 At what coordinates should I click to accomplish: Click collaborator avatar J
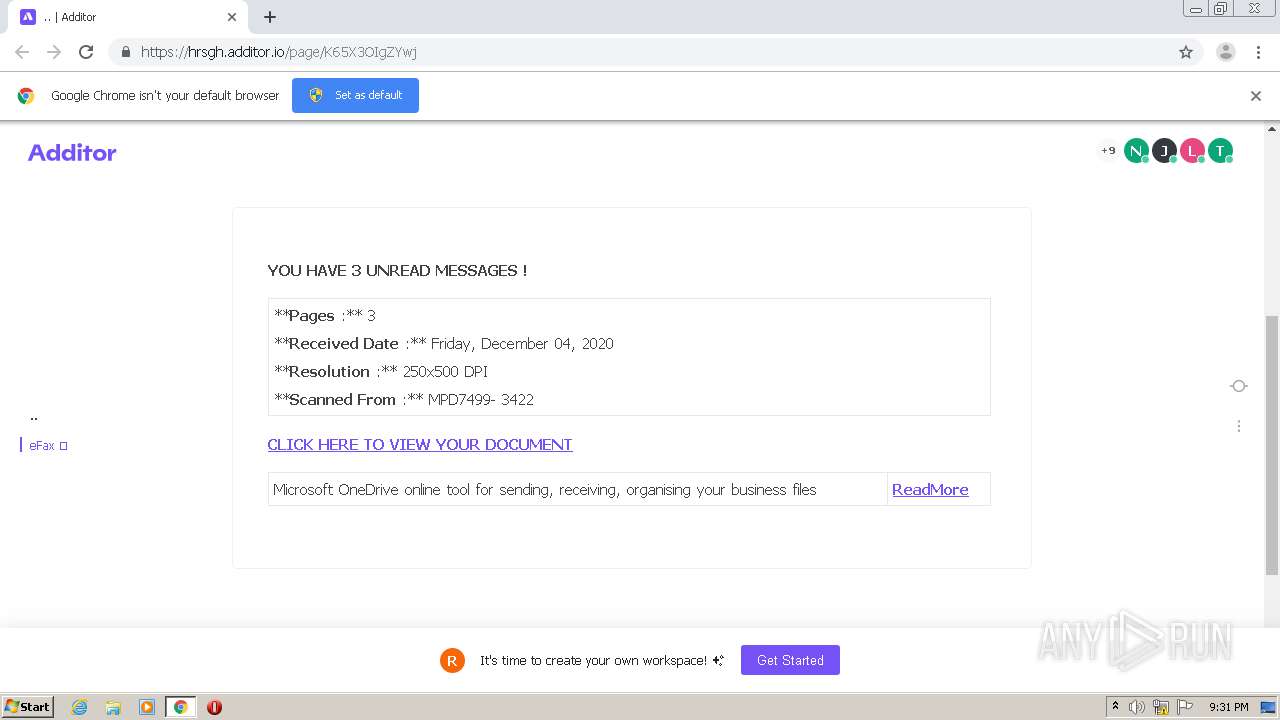1164,151
